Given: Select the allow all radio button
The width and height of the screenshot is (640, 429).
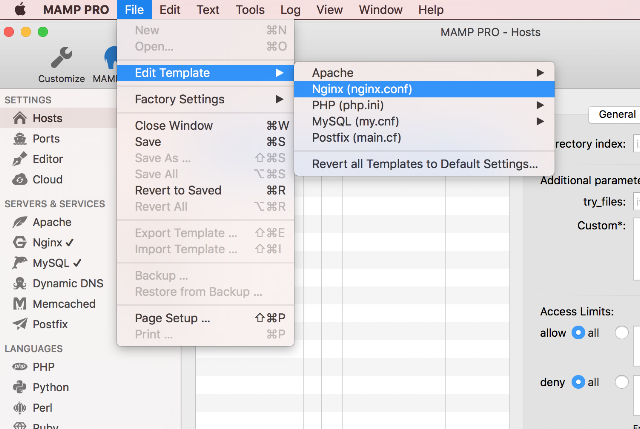Looking at the screenshot, I should (x=578, y=333).
